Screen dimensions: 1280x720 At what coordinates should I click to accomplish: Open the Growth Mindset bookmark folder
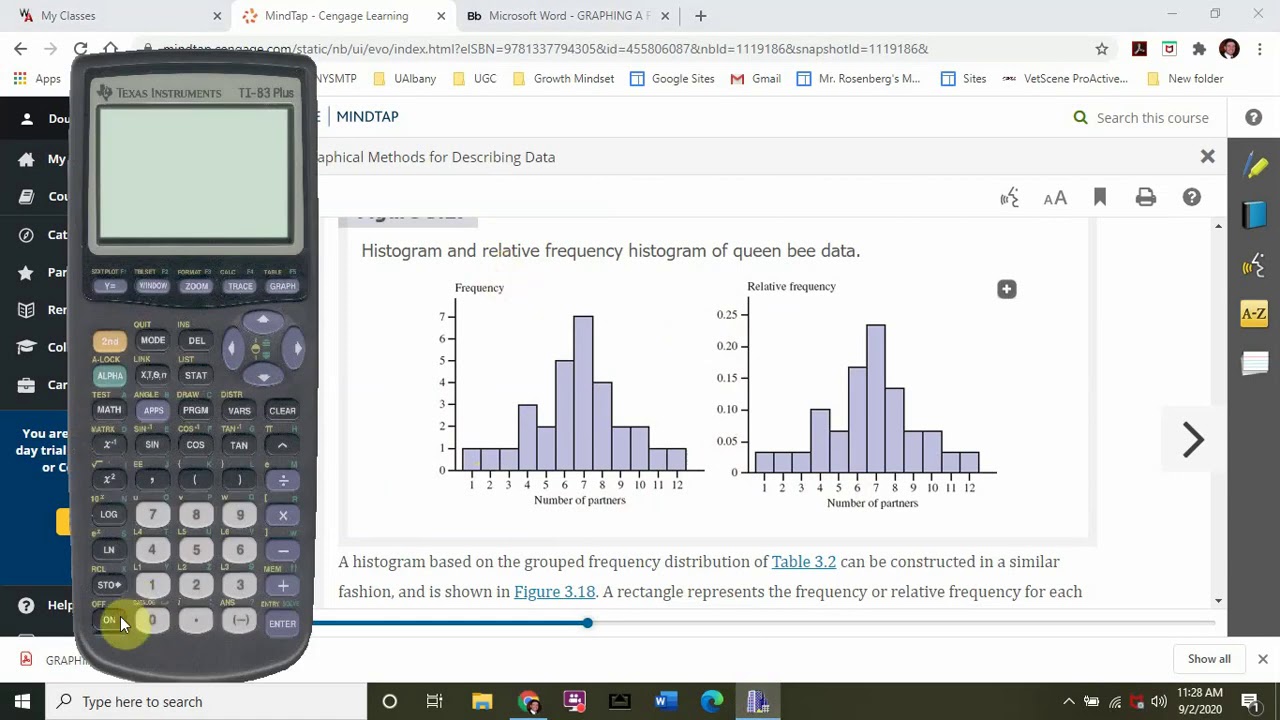point(563,79)
